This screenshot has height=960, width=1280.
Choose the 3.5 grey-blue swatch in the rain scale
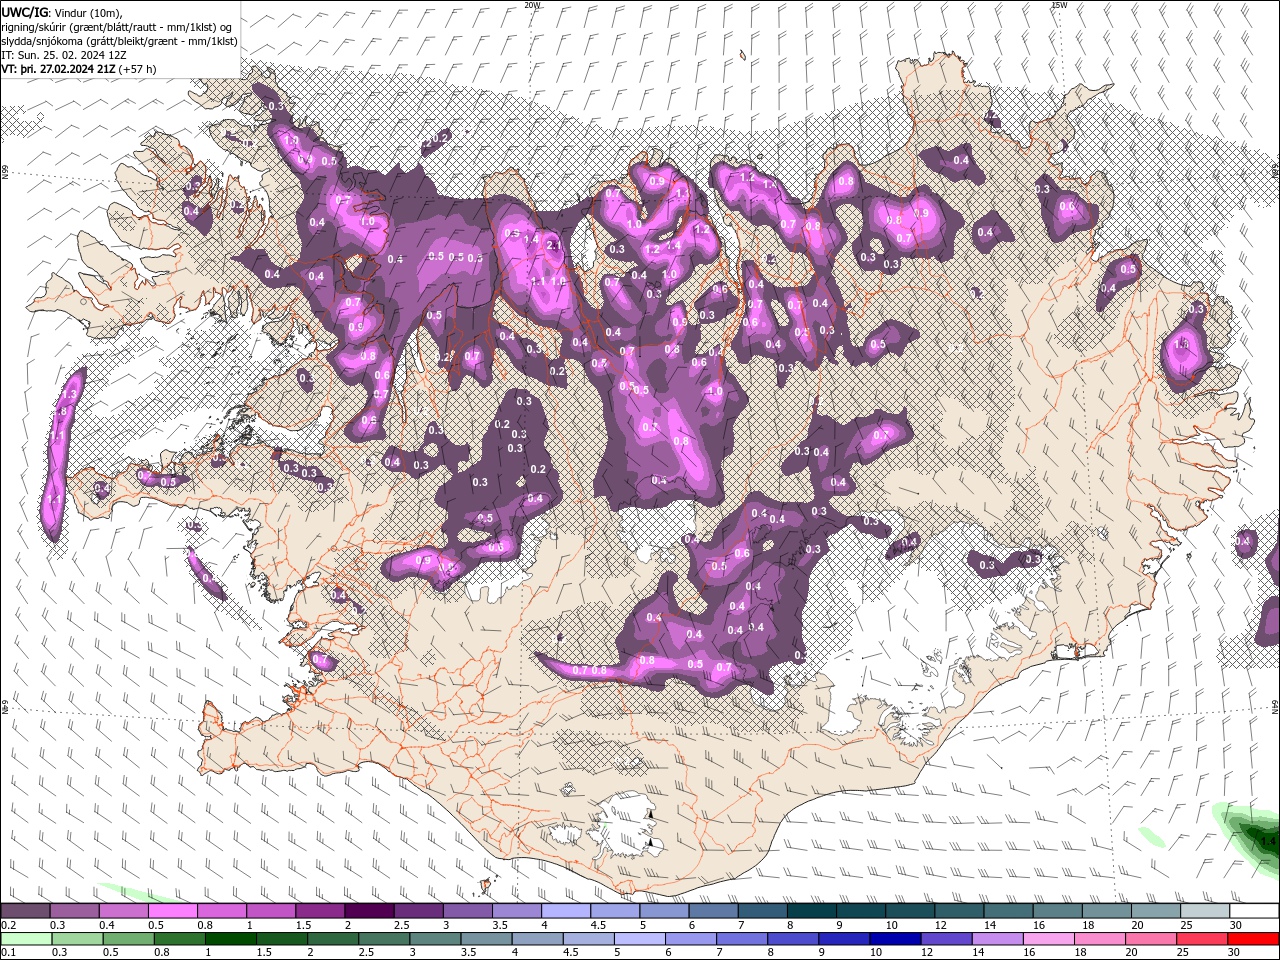click(x=486, y=938)
